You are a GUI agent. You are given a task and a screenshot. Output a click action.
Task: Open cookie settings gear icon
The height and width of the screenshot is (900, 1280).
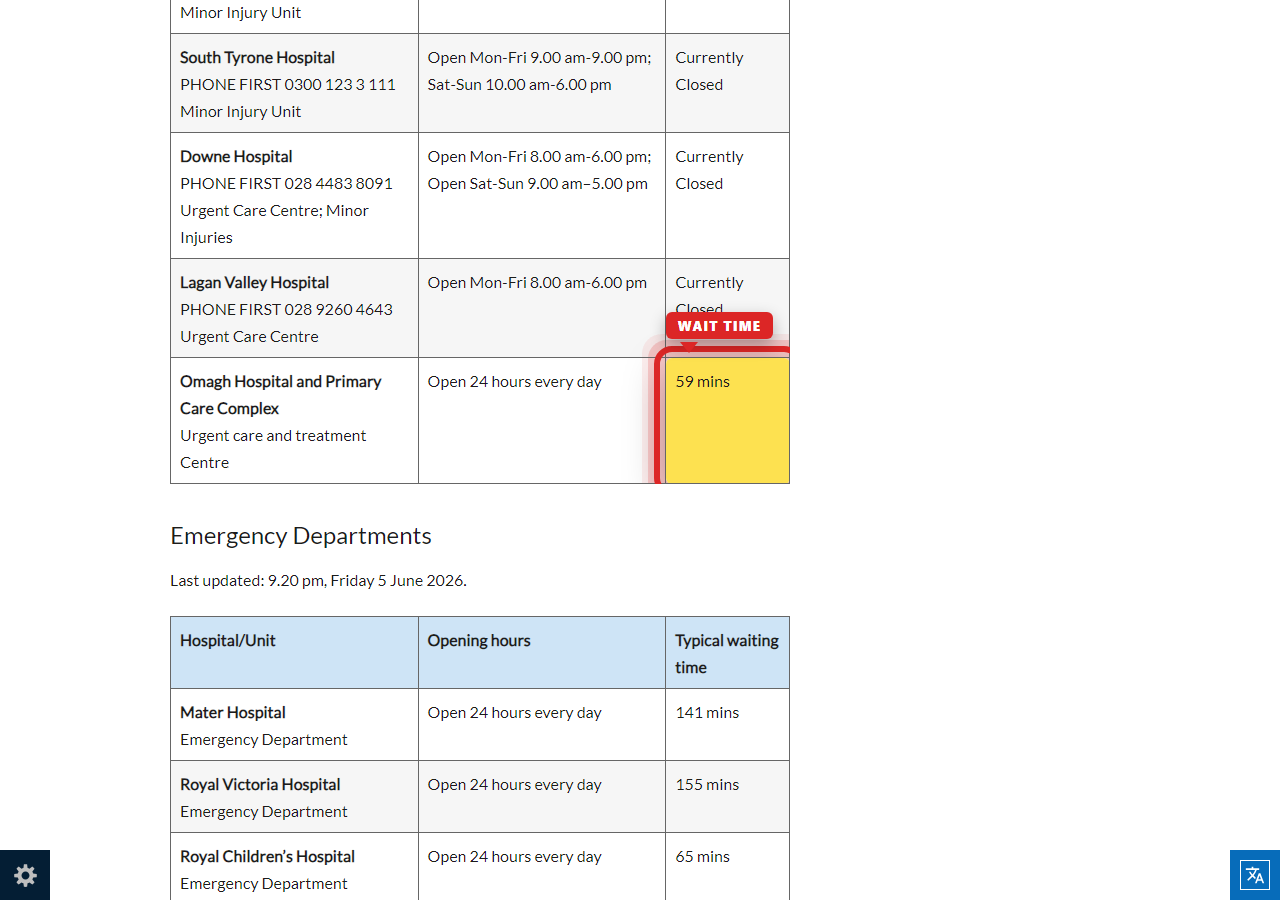[25, 875]
